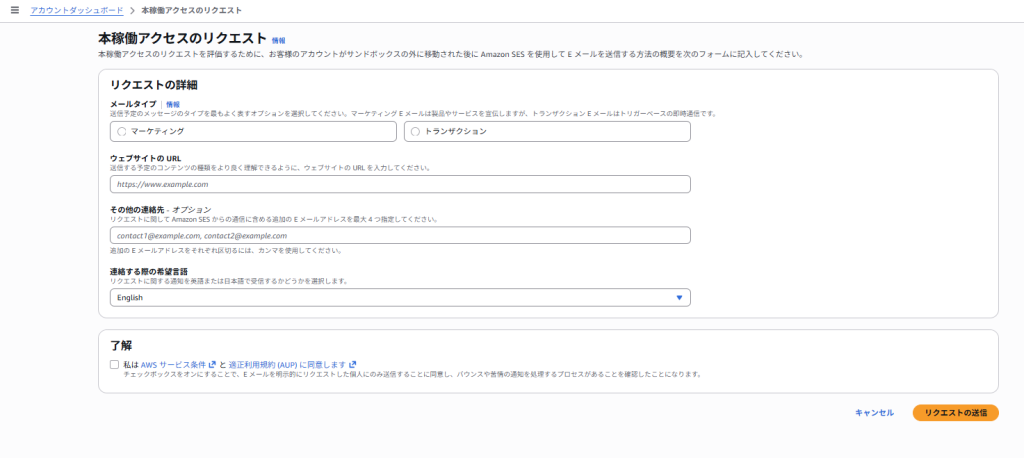
Task: Expand the 連絡する際の希望言語 dropdown showing English
Action: 400,298
